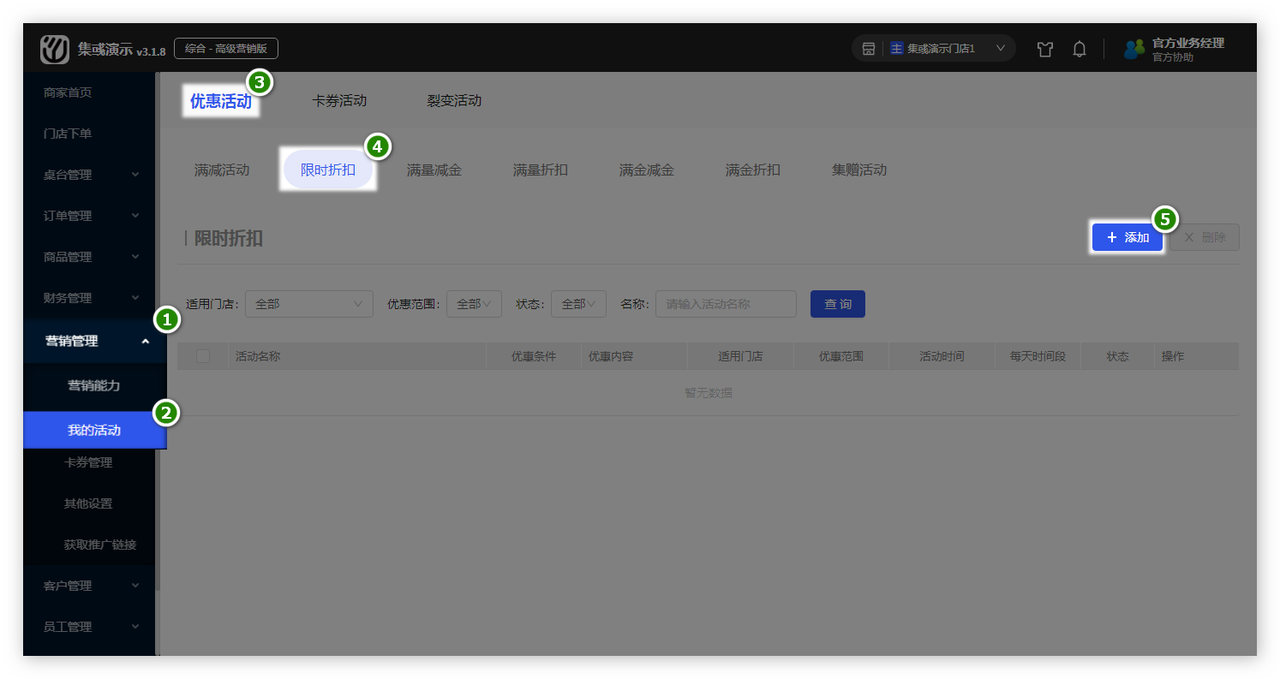The image size is (1280, 679).
Task: Open the 满量折扣 sub-tab
Action: pos(540,170)
